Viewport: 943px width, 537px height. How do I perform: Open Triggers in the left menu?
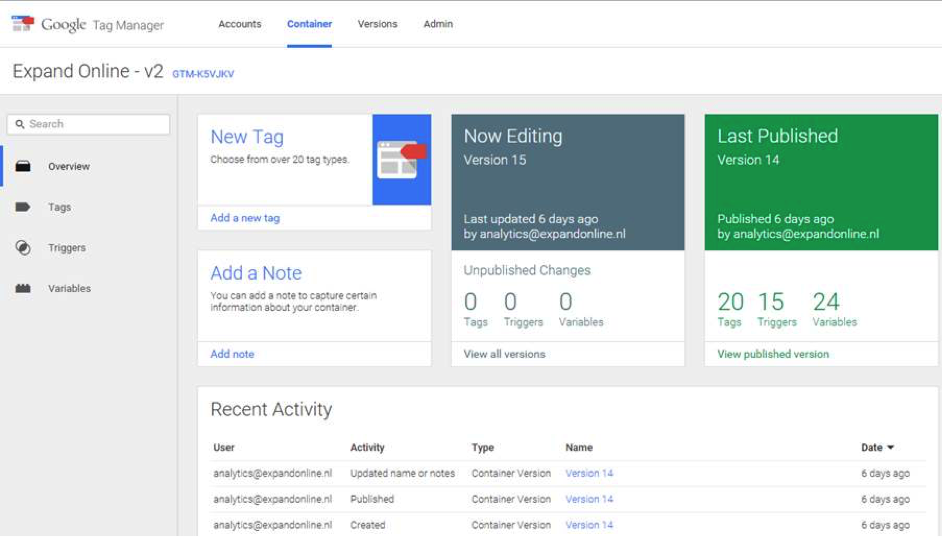coord(67,248)
